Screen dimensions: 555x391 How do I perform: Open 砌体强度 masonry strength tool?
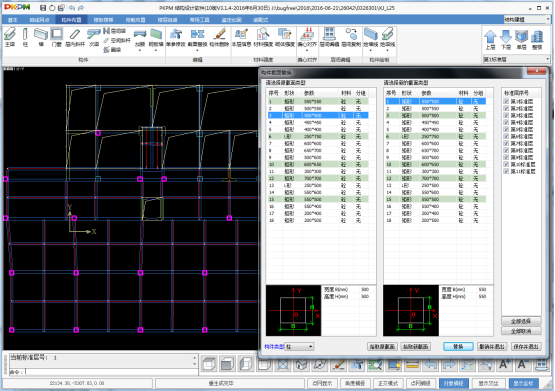point(285,37)
